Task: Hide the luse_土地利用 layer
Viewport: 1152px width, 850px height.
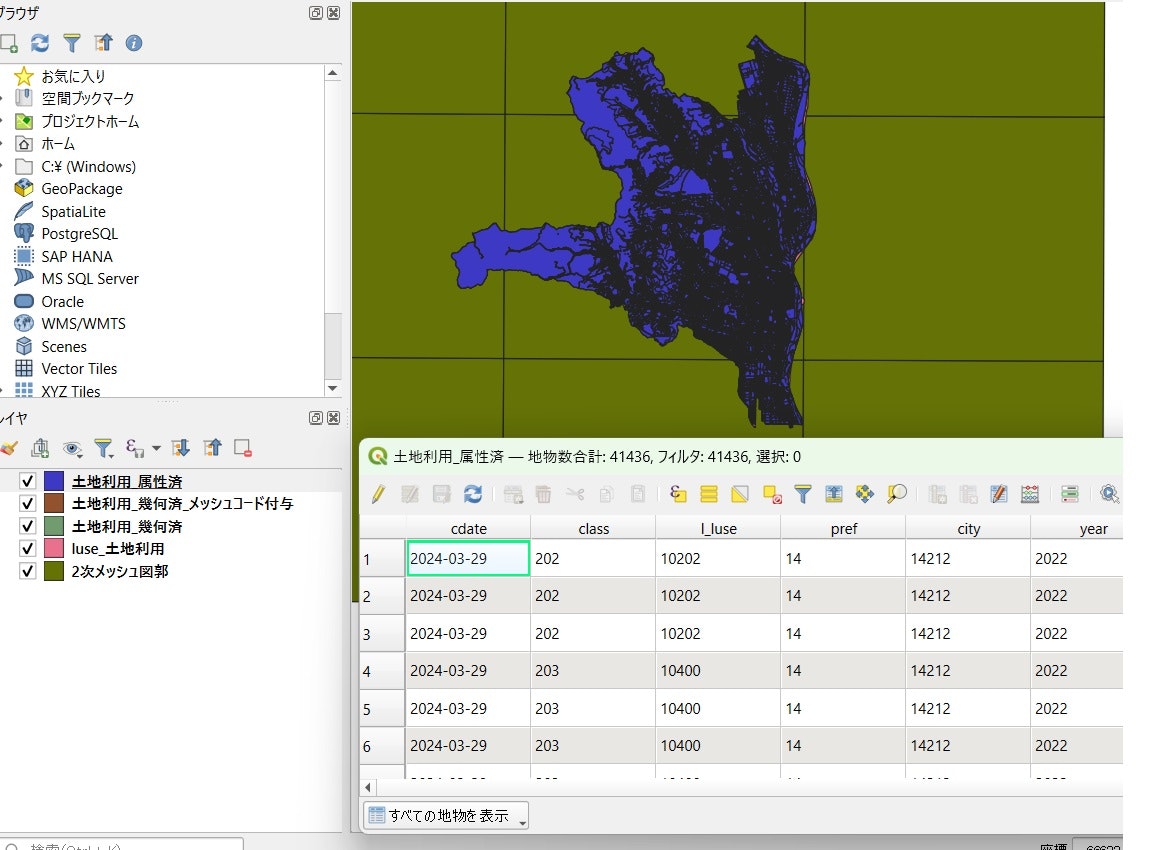Action: pyautogui.click(x=28, y=549)
